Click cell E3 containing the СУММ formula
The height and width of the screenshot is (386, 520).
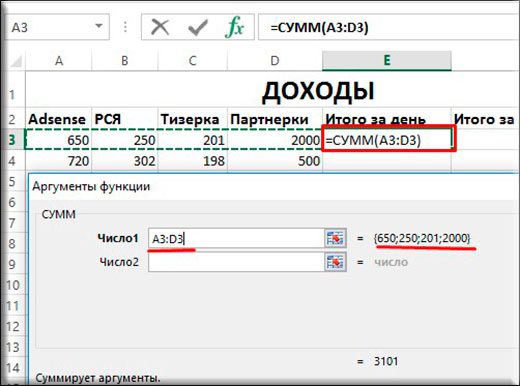pos(388,140)
